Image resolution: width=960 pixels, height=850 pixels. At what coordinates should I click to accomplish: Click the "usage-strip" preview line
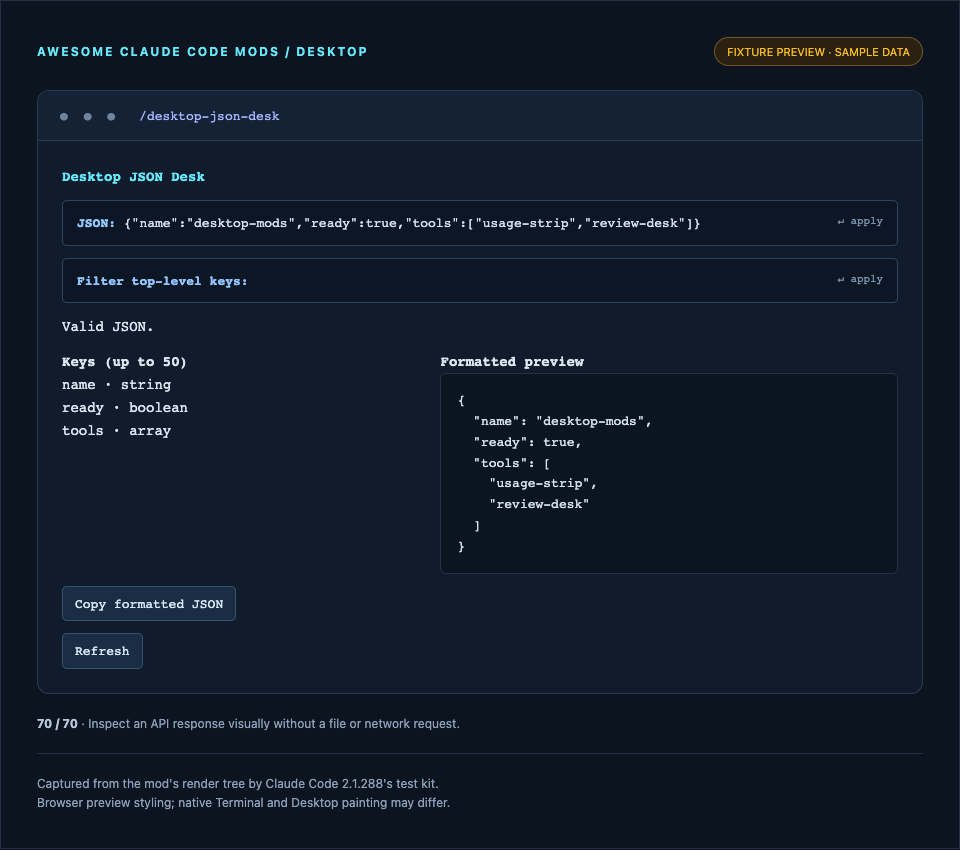tap(543, 484)
